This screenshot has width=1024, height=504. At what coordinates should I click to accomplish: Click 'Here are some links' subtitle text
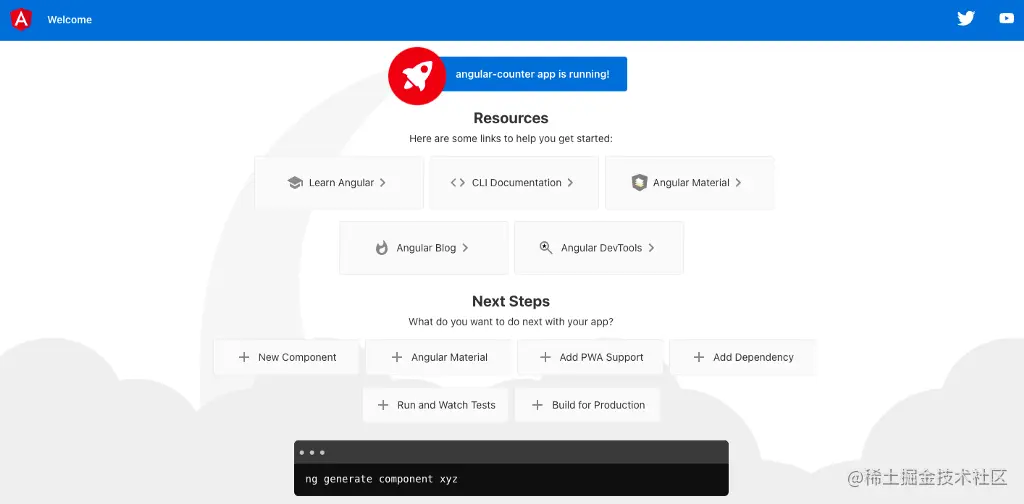pyautogui.click(x=511, y=138)
